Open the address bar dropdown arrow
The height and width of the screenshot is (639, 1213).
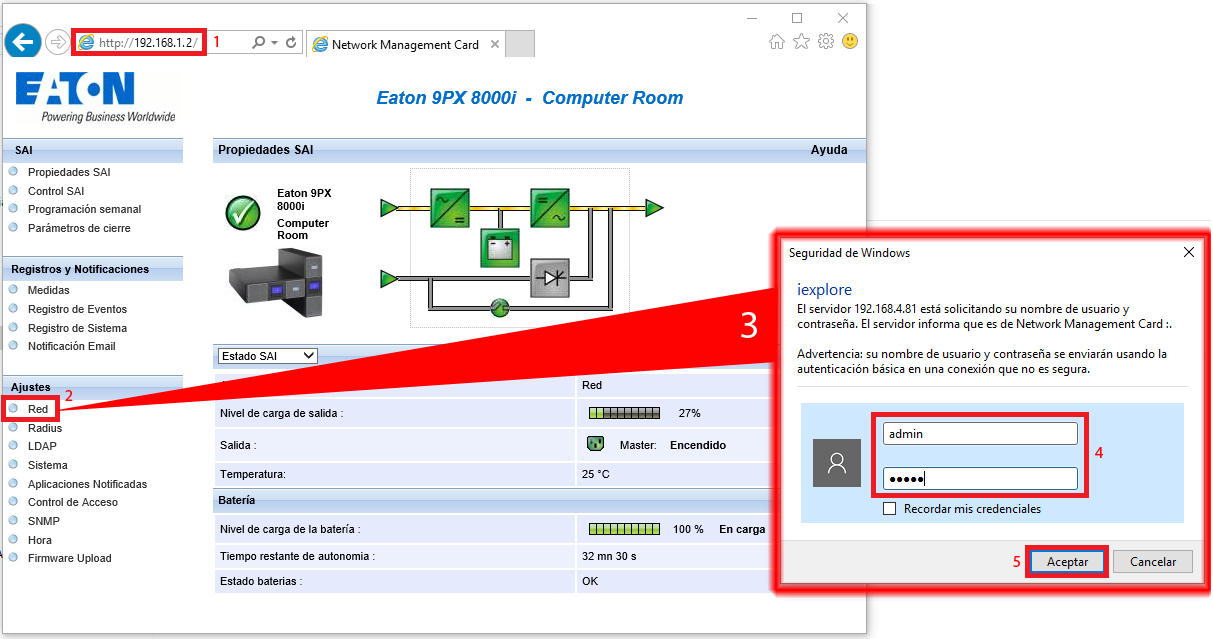(x=274, y=42)
